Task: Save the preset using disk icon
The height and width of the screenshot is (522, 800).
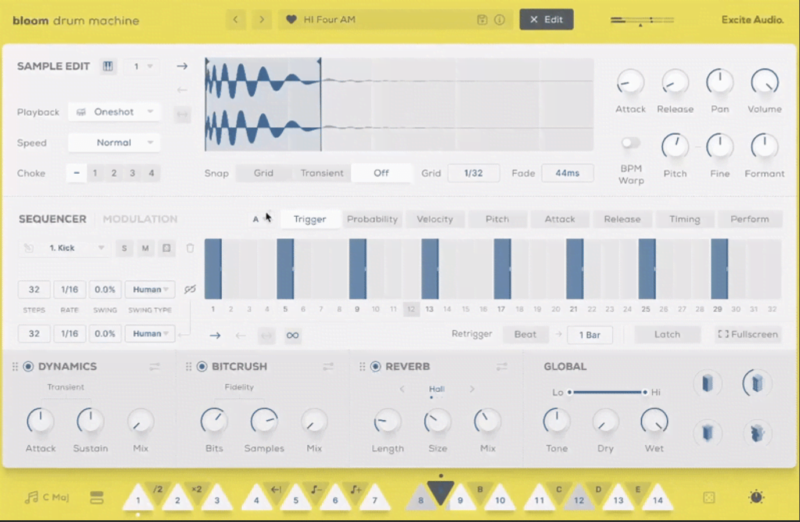Action: (482, 20)
